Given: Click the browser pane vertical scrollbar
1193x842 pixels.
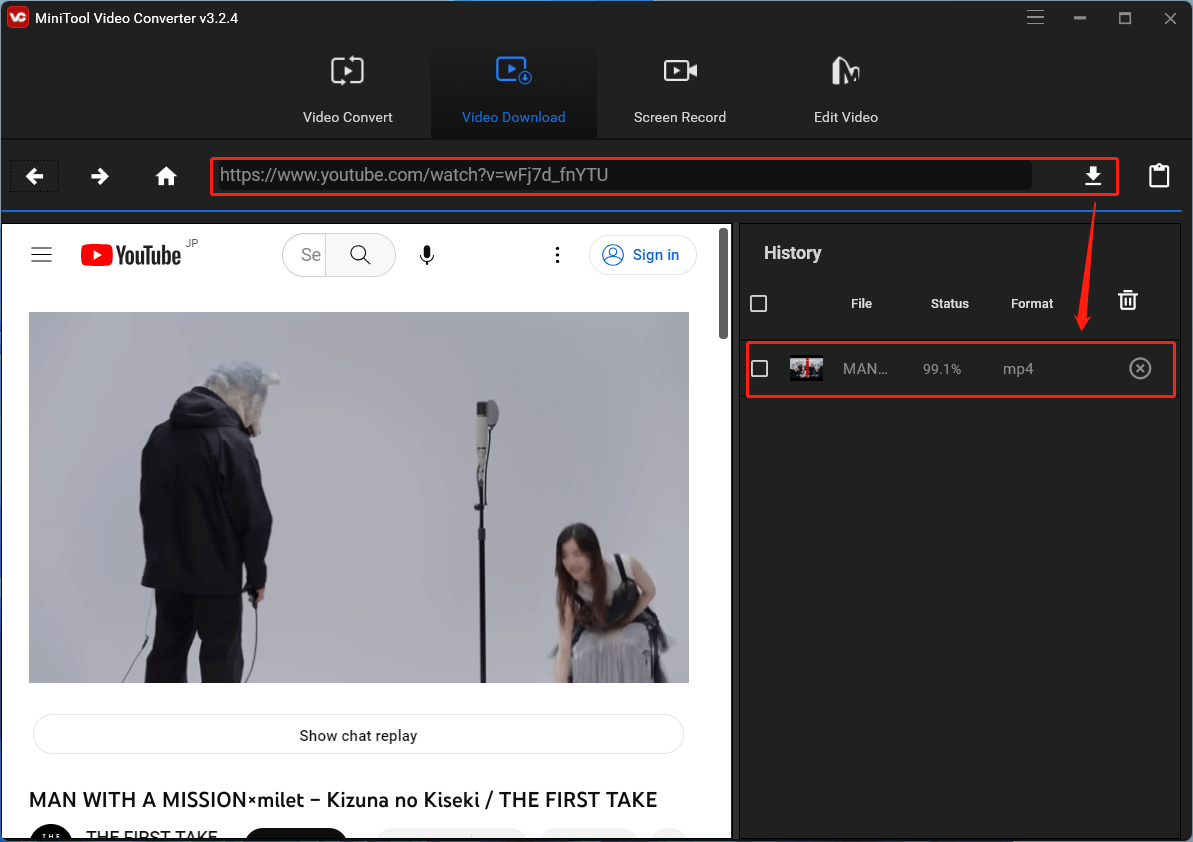Looking at the screenshot, I should click(x=724, y=283).
